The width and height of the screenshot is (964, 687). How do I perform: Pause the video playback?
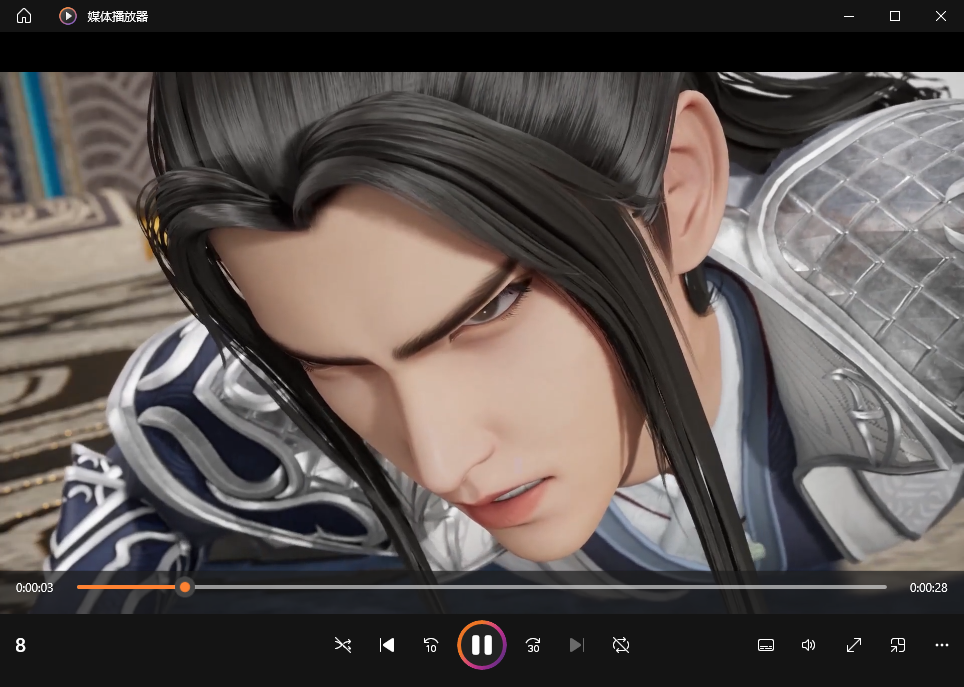(482, 645)
